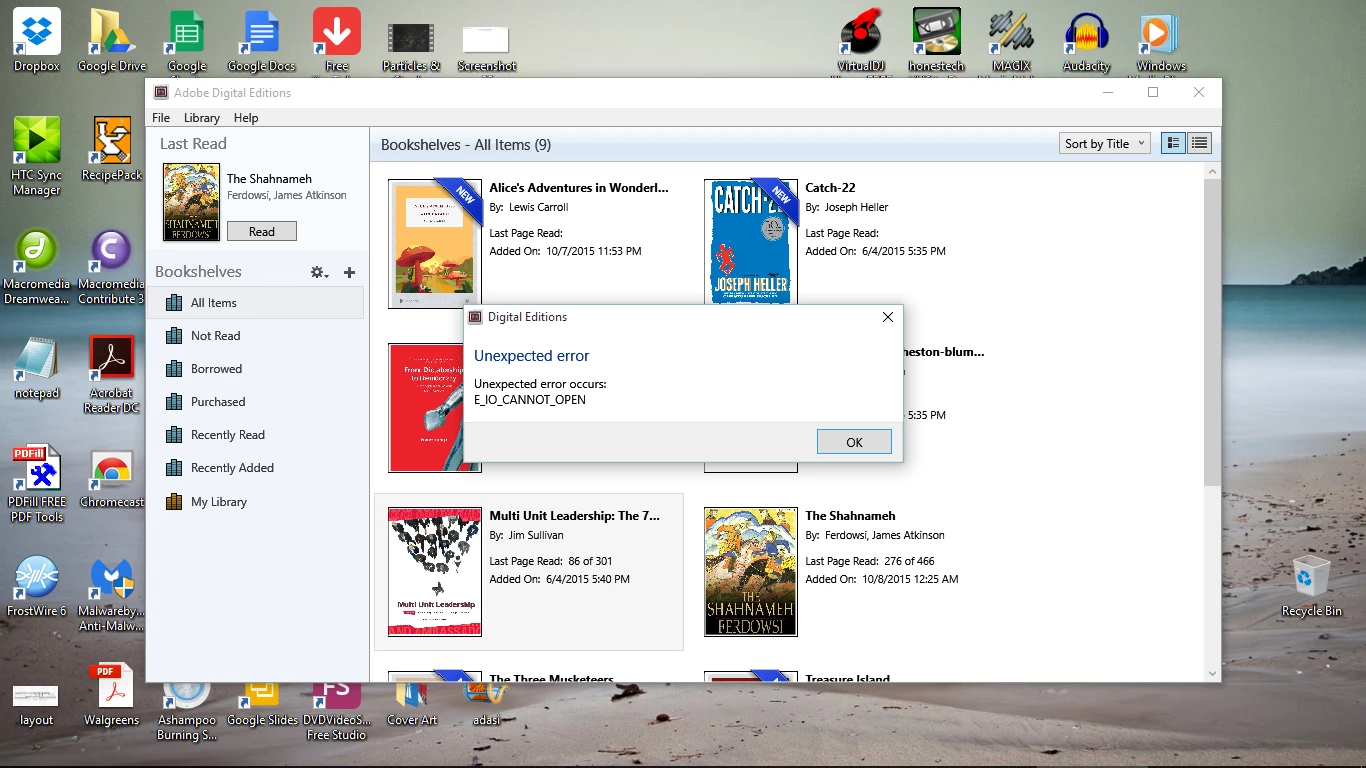Click the Adobe Digital Editions title bar icon
Image resolution: width=1366 pixels, height=768 pixels.
pos(161,92)
